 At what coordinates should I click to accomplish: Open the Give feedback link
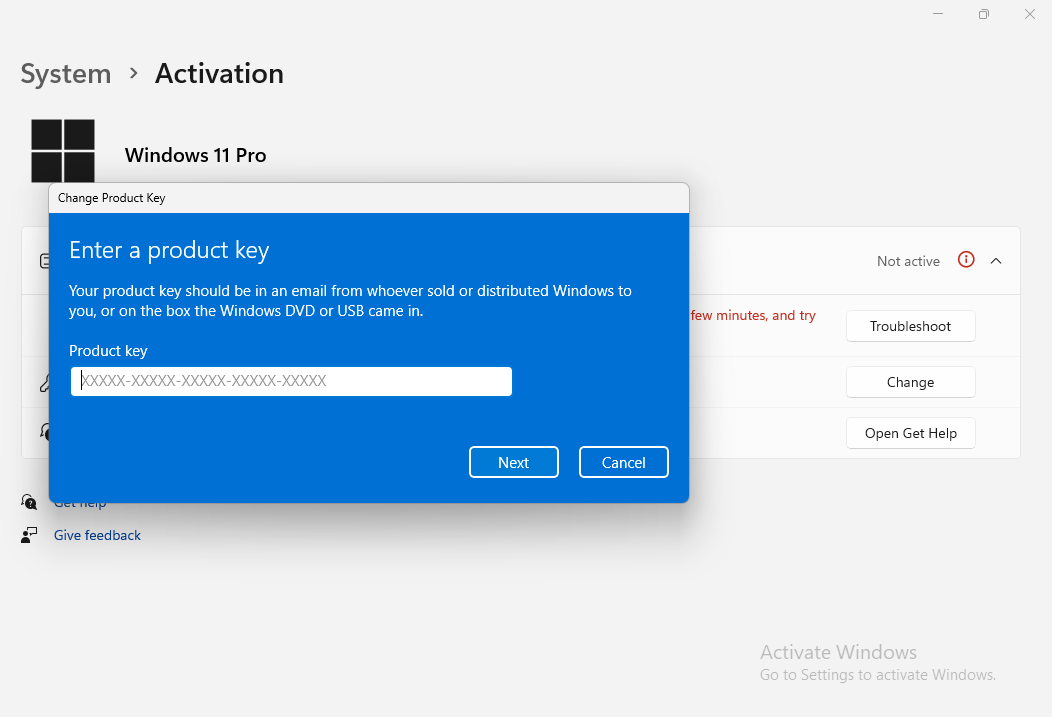[97, 535]
